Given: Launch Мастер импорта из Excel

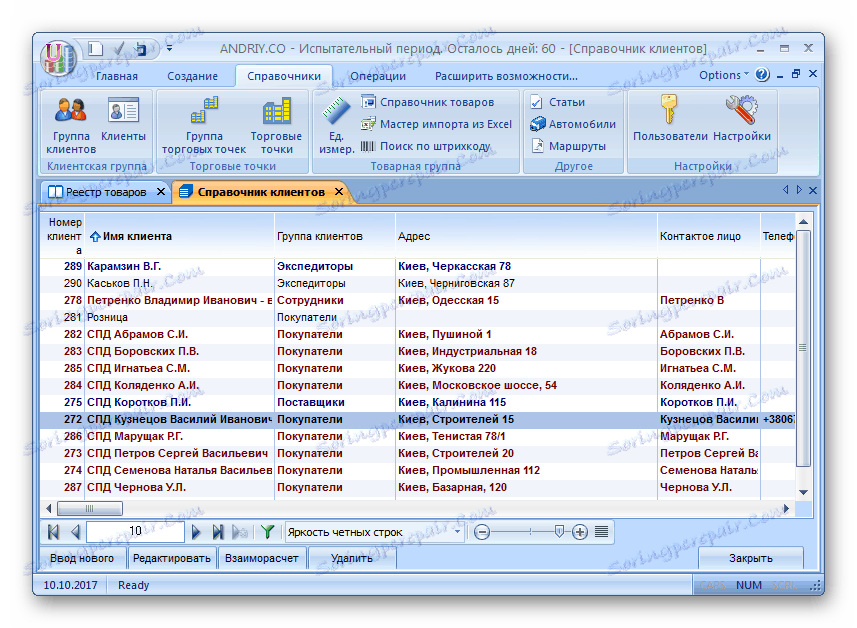Looking at the screenshot, I should [x=436, y=124].
